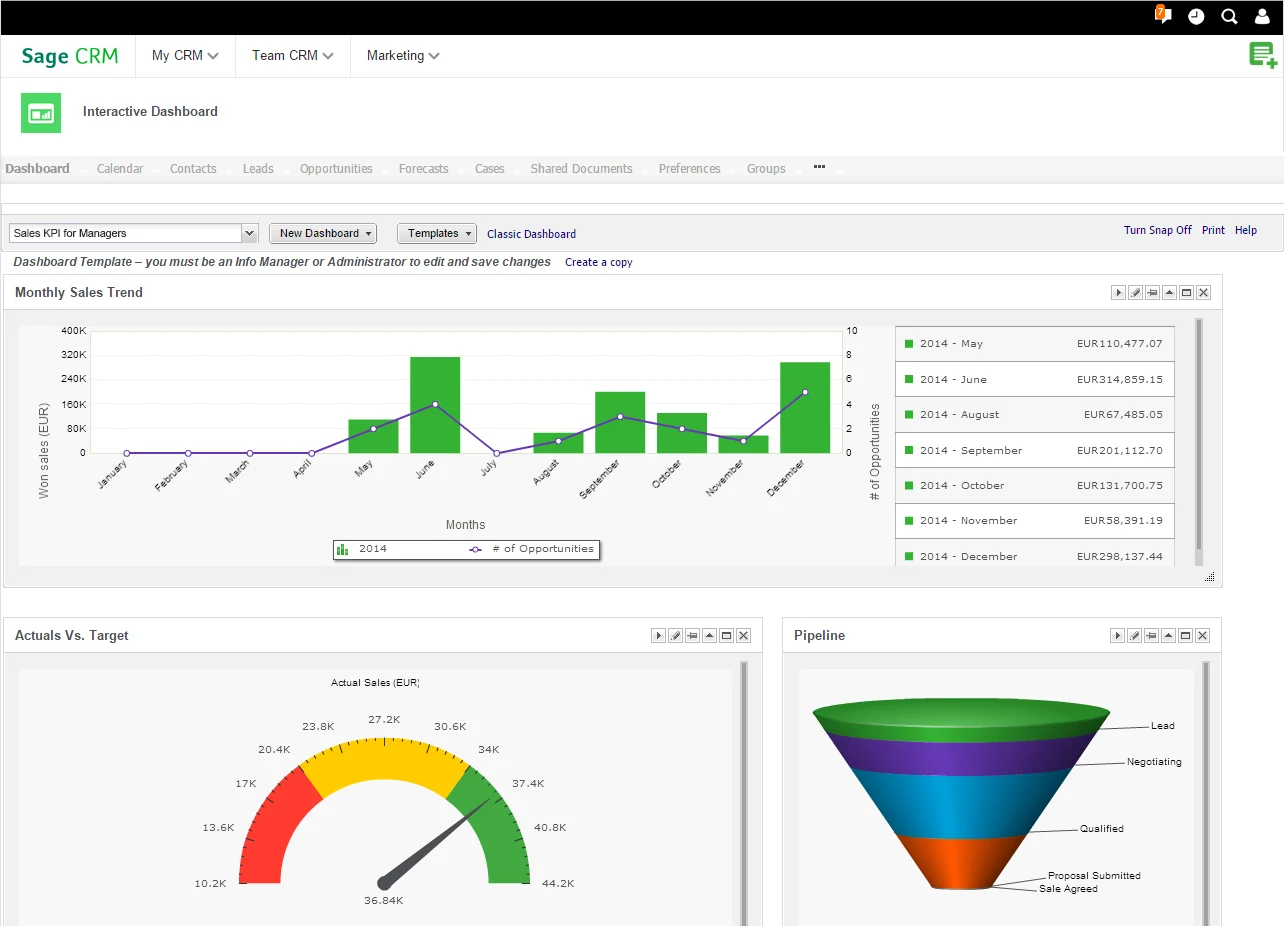The width and height of the screenshot is (1284, 926).
Task: Edit the Monthly Sales Trend gadget
Action: coord(1135,293)
